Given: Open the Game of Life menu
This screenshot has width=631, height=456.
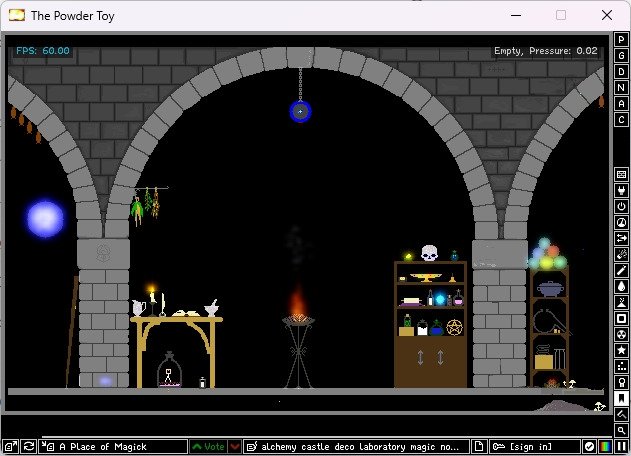Looking at the screenshot, I should (x=621, y=366).
